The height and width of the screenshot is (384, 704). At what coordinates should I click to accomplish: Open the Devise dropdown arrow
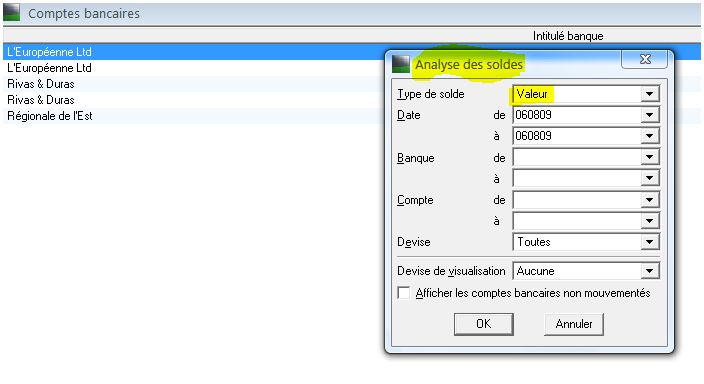(650, 242)
